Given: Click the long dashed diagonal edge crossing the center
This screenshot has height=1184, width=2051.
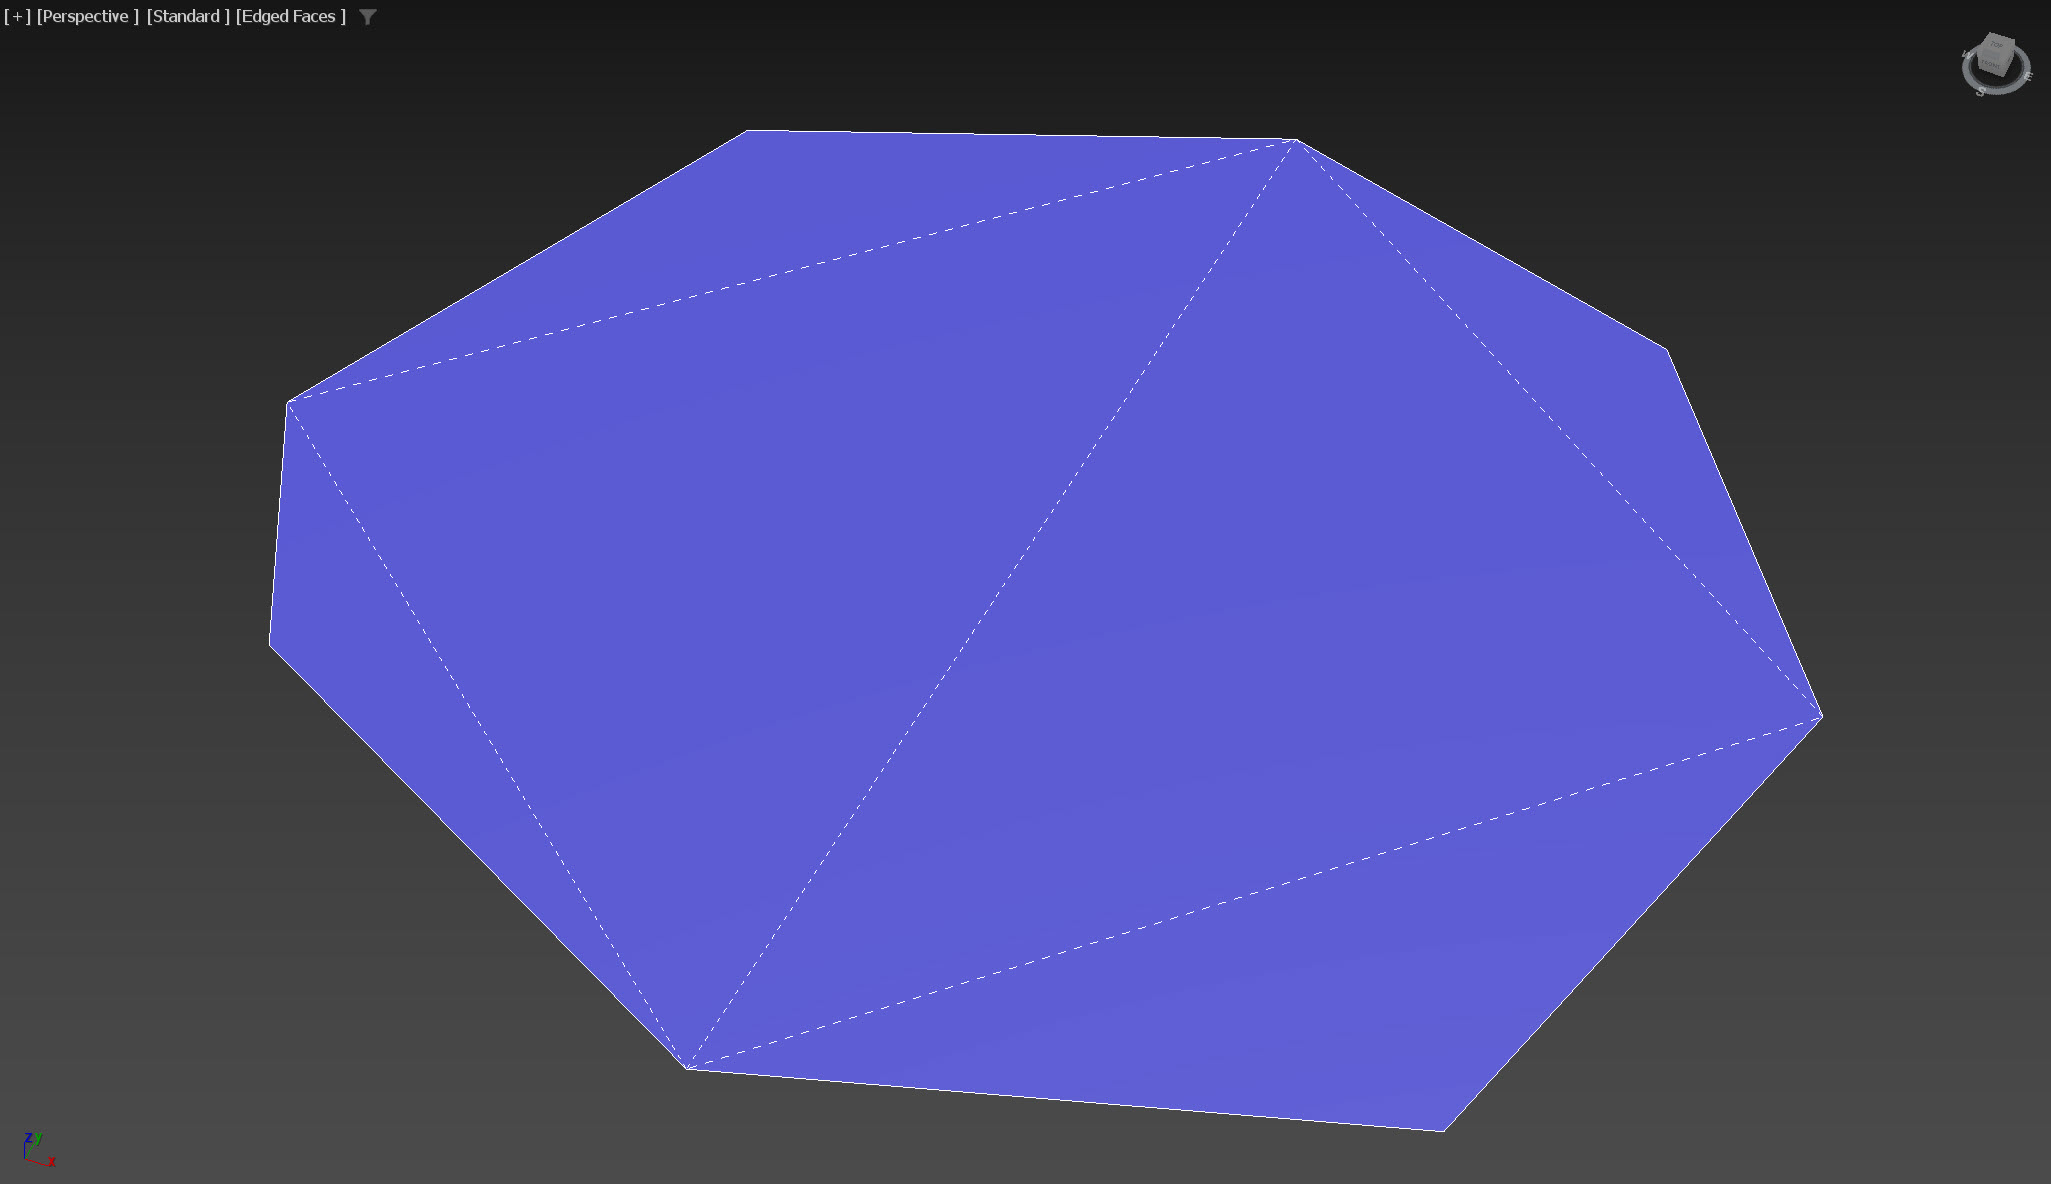Looking at the screenshot, I should (991, 604).
